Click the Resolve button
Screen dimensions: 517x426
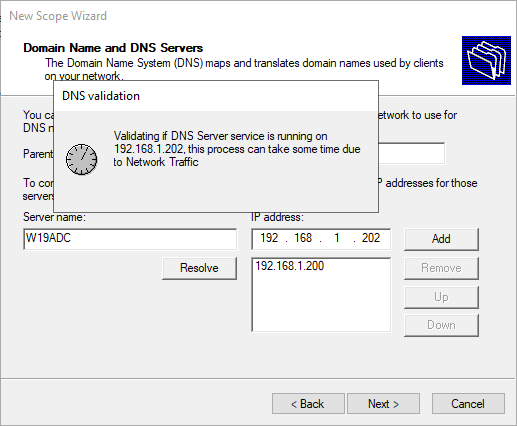tap(199, 268)
